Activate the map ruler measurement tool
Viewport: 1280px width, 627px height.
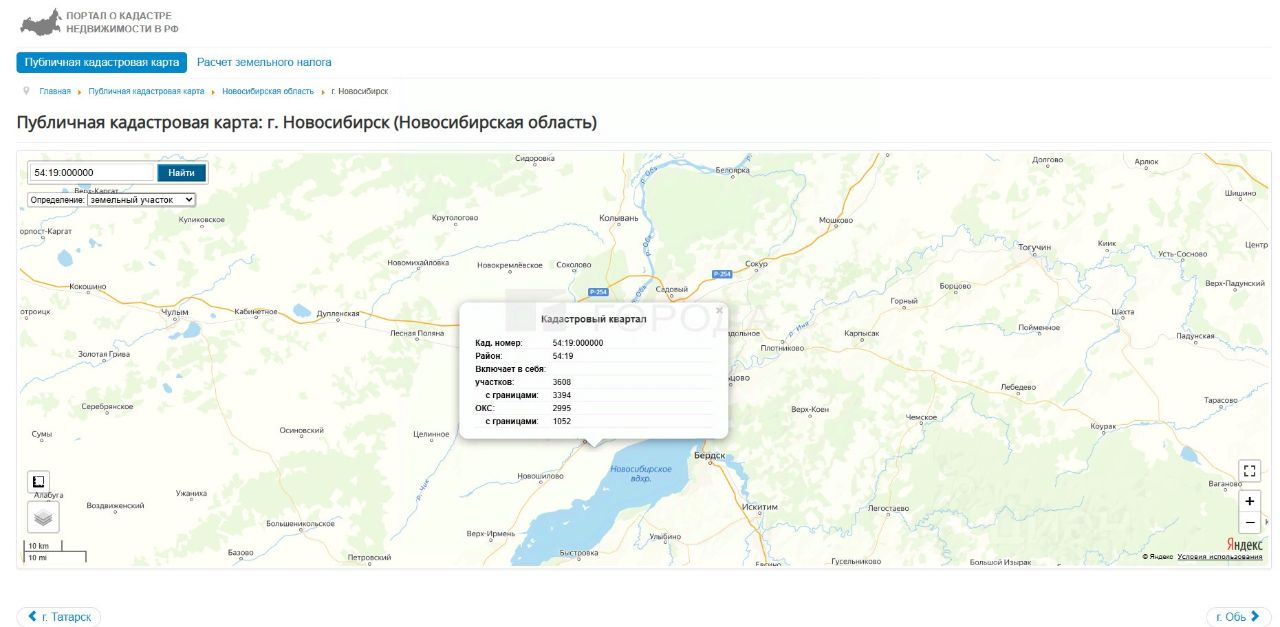[x=40, y=482]
